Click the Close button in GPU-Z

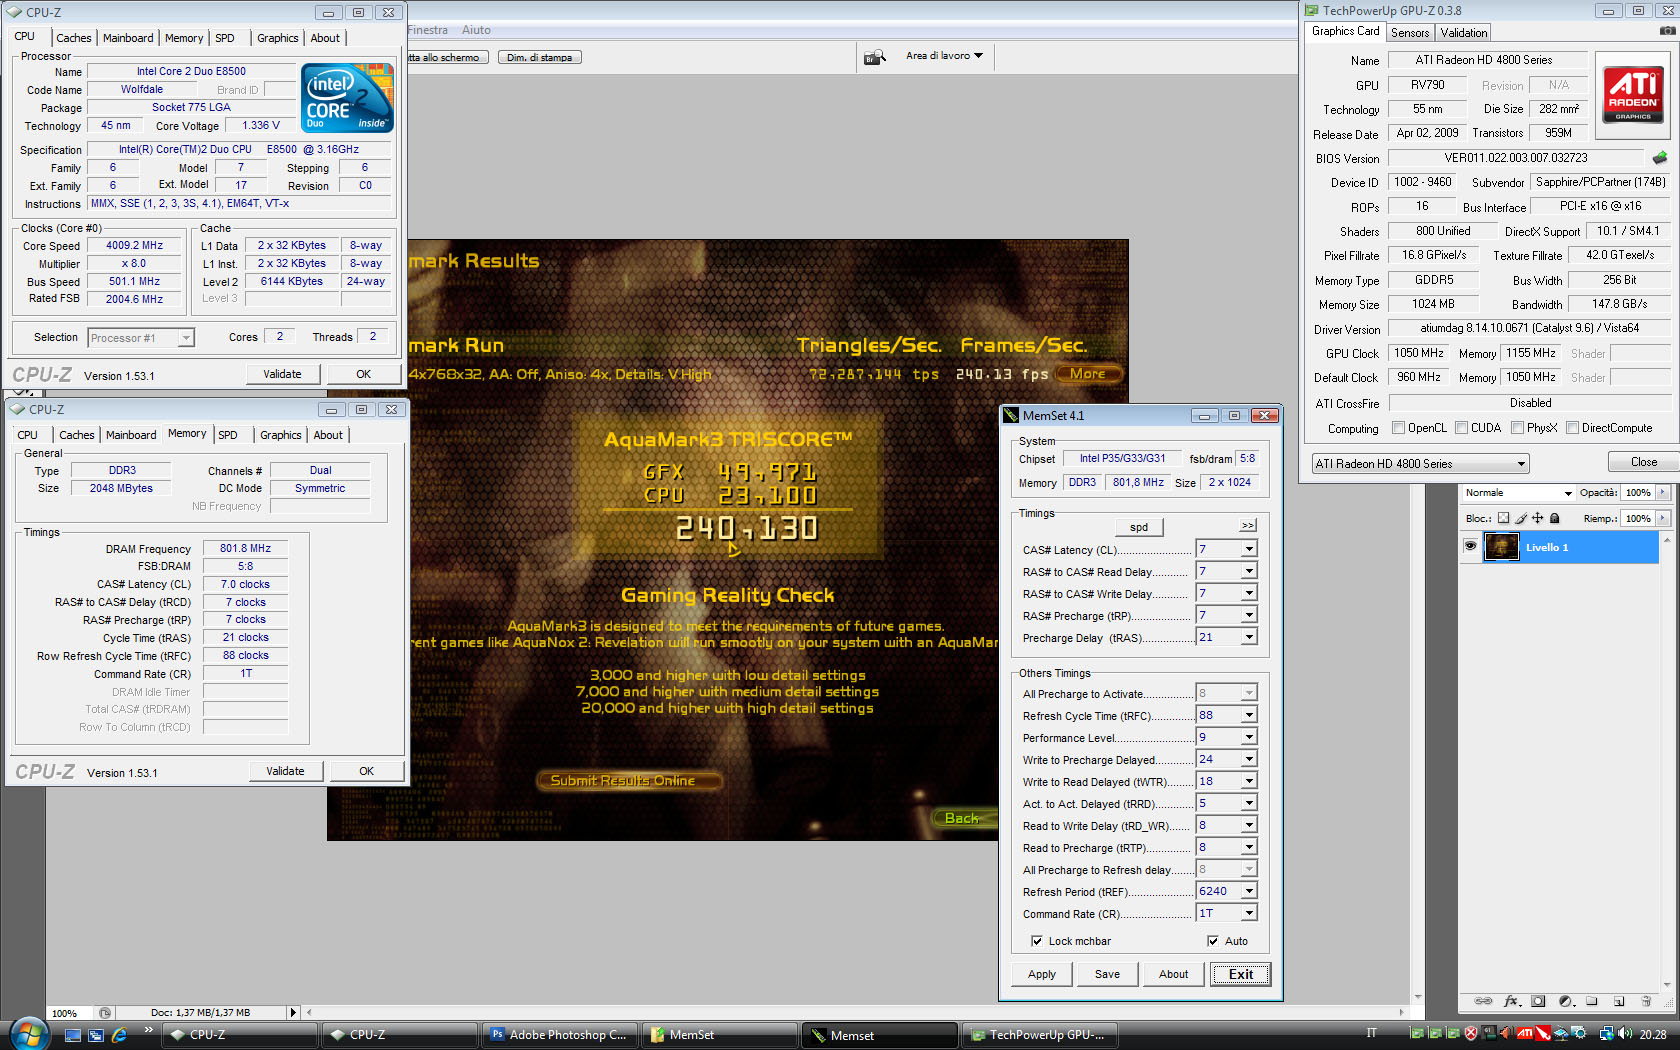click(1643, 462)
